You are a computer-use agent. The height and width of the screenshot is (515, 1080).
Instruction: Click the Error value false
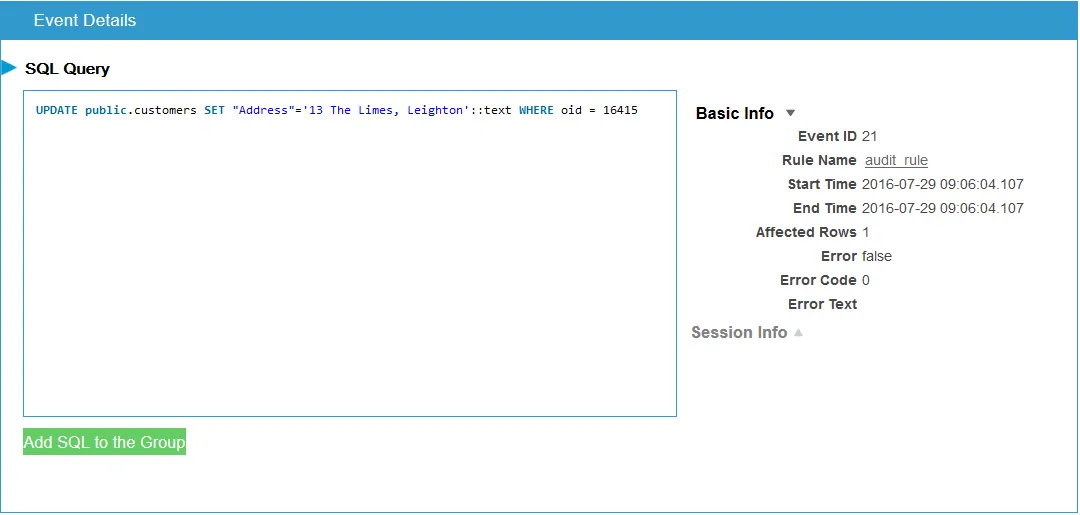pyautogui.click(x=876, y=256)
